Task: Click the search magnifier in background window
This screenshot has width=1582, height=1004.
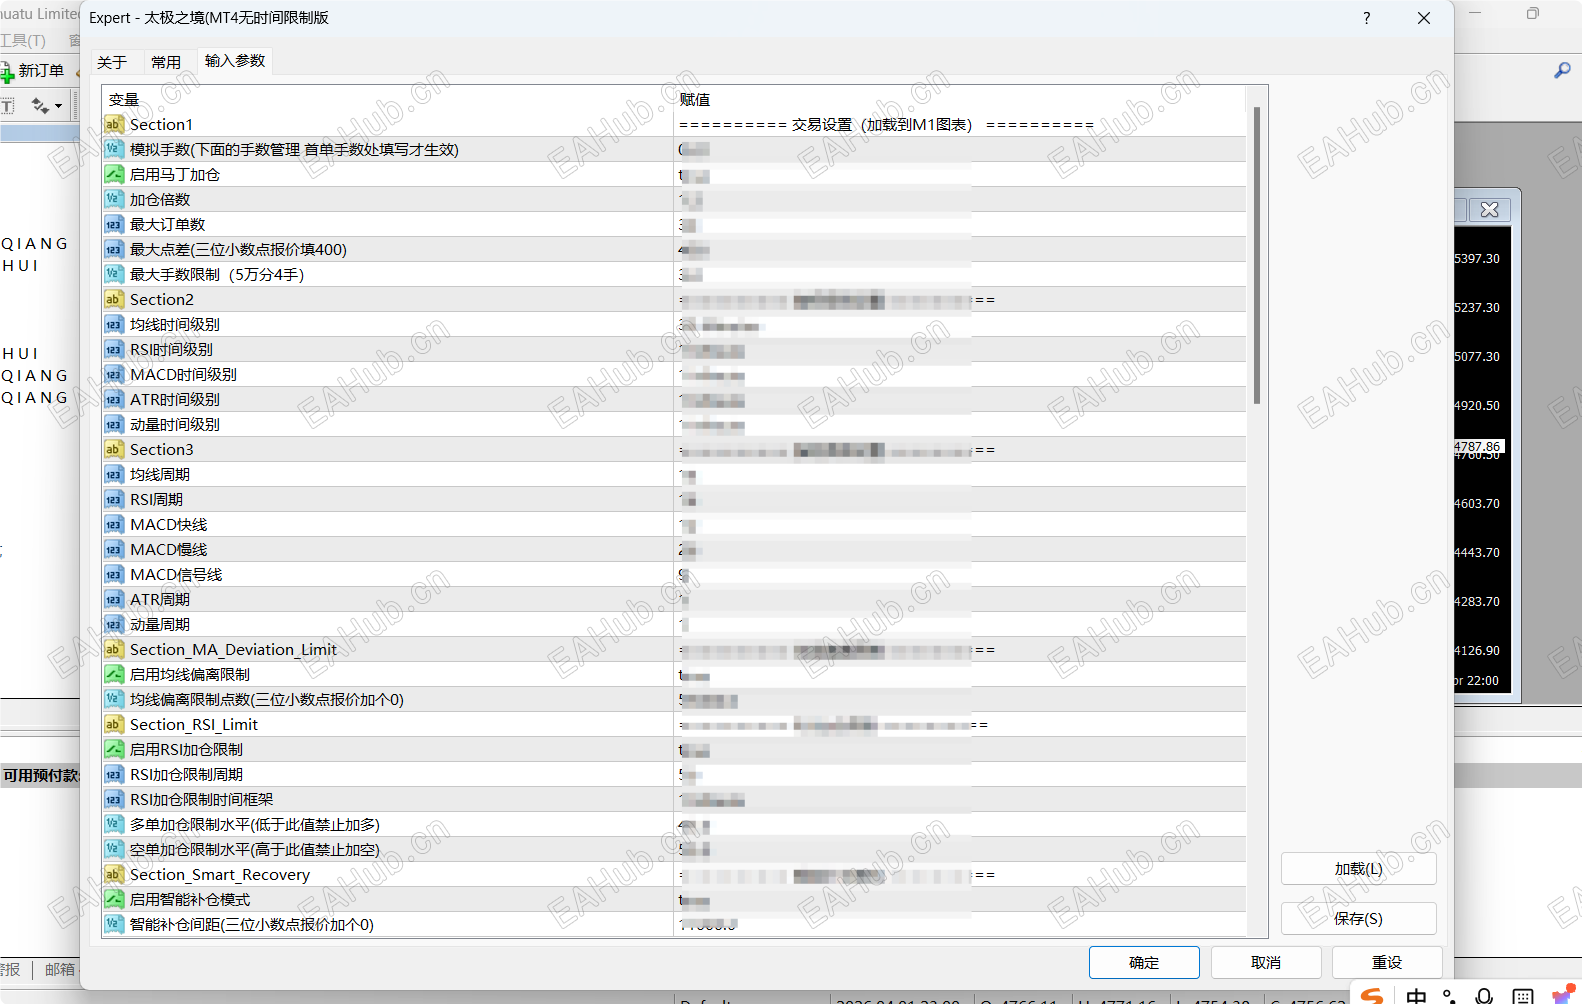Action: coord(1562,70)
